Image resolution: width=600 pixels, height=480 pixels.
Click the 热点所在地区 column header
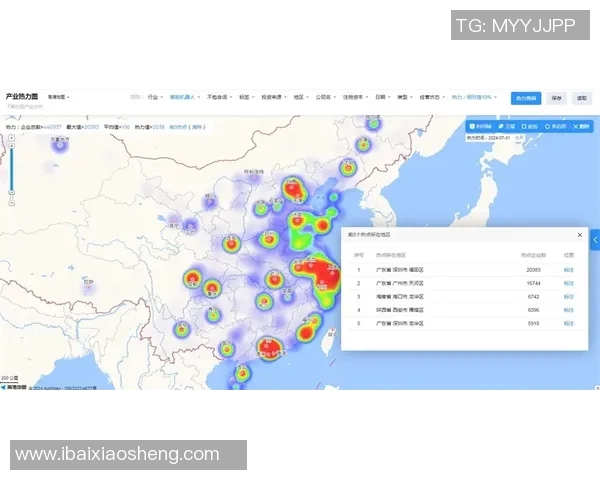(x=391, y=255)
